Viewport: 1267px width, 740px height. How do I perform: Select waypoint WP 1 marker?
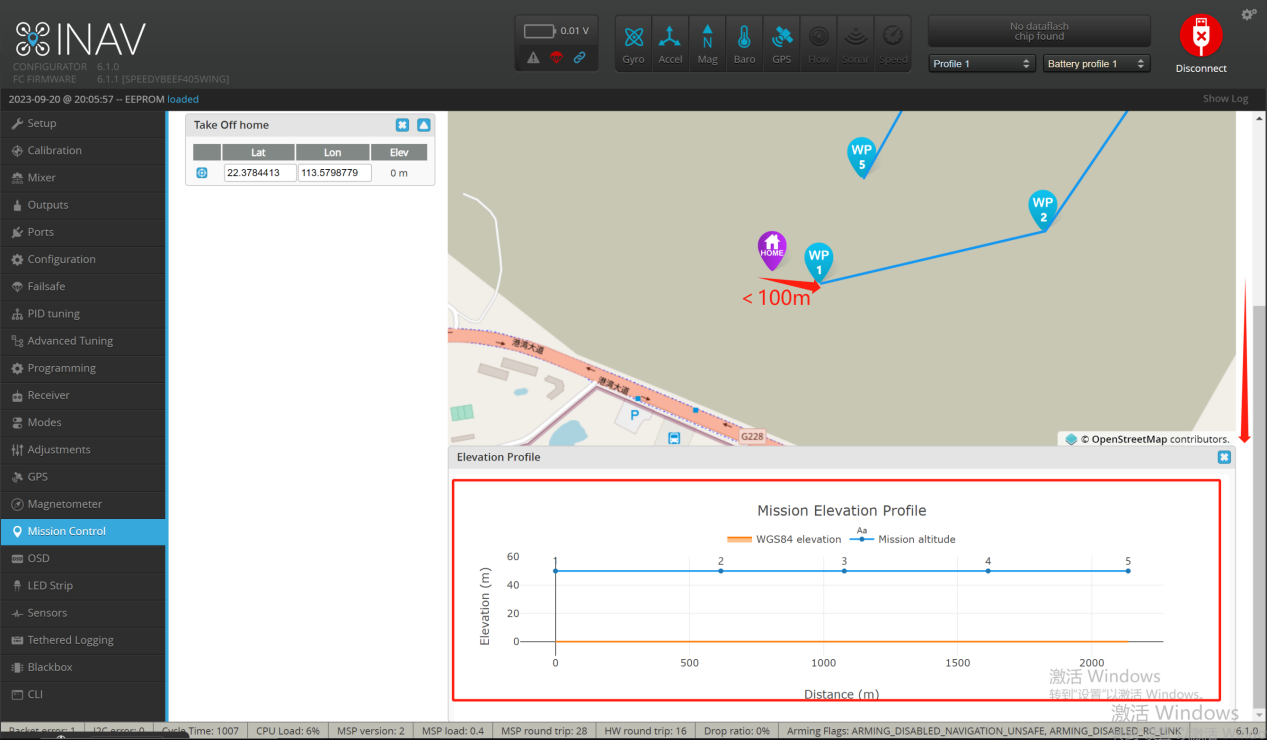(819, 262)
